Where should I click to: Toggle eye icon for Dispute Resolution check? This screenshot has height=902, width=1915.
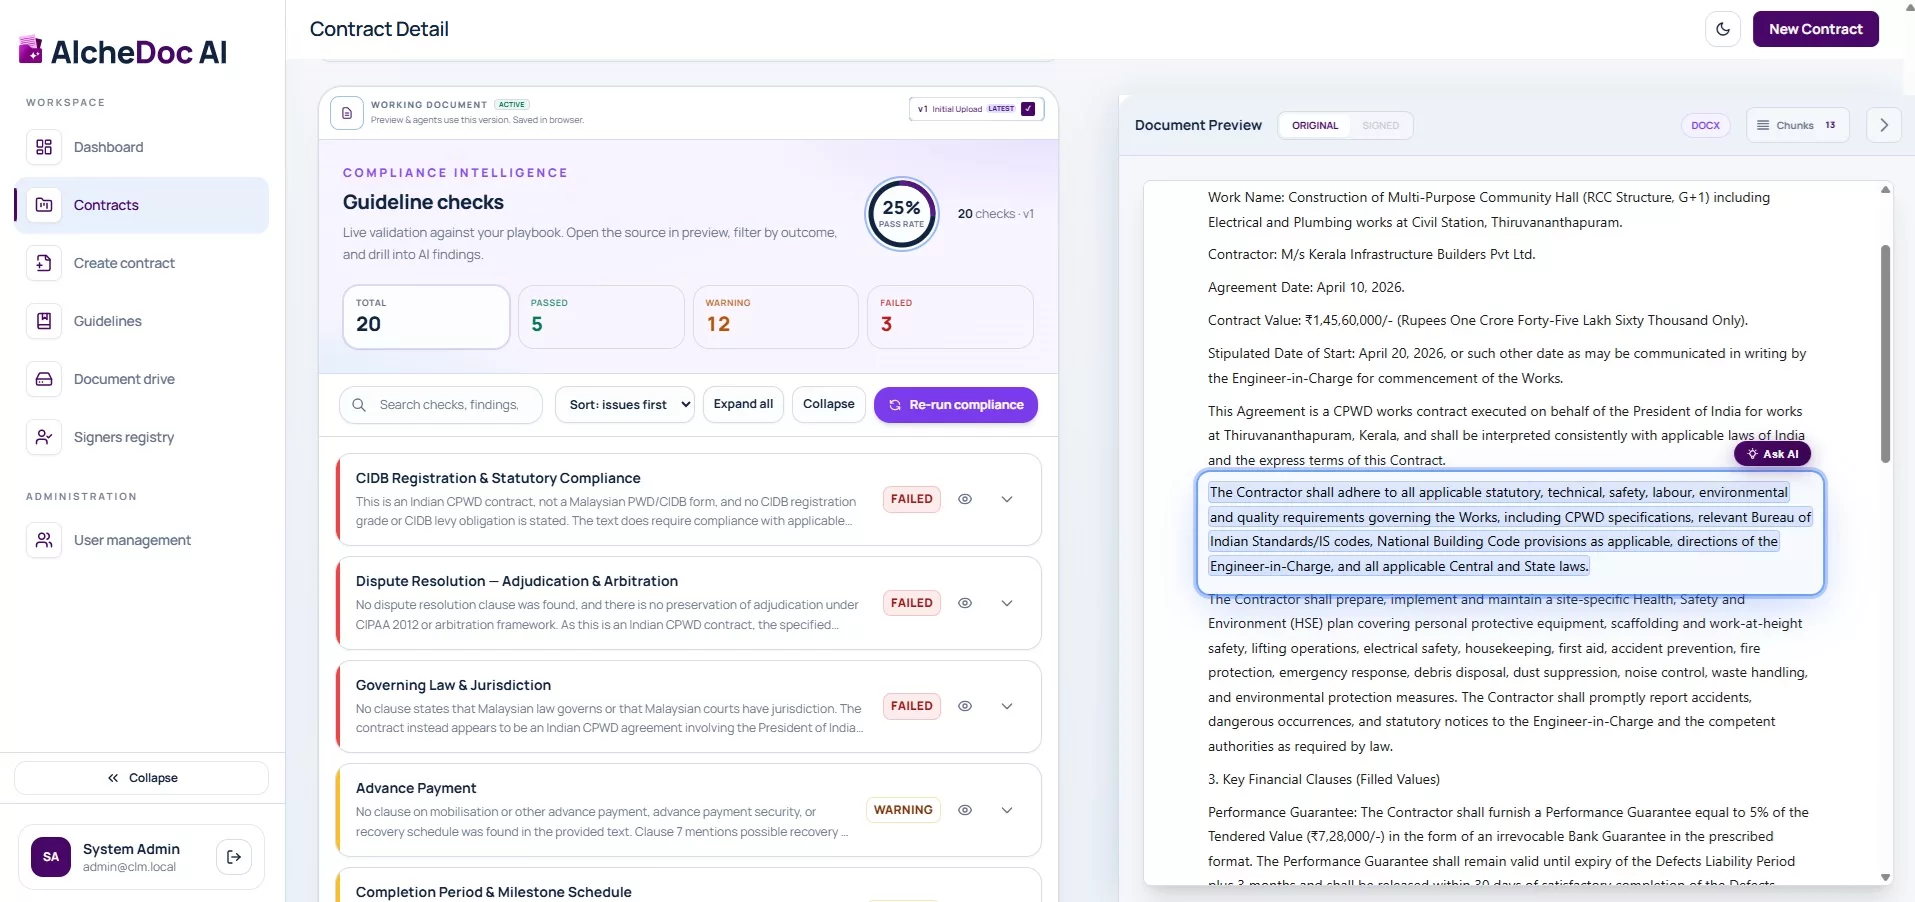pos(965,603)
